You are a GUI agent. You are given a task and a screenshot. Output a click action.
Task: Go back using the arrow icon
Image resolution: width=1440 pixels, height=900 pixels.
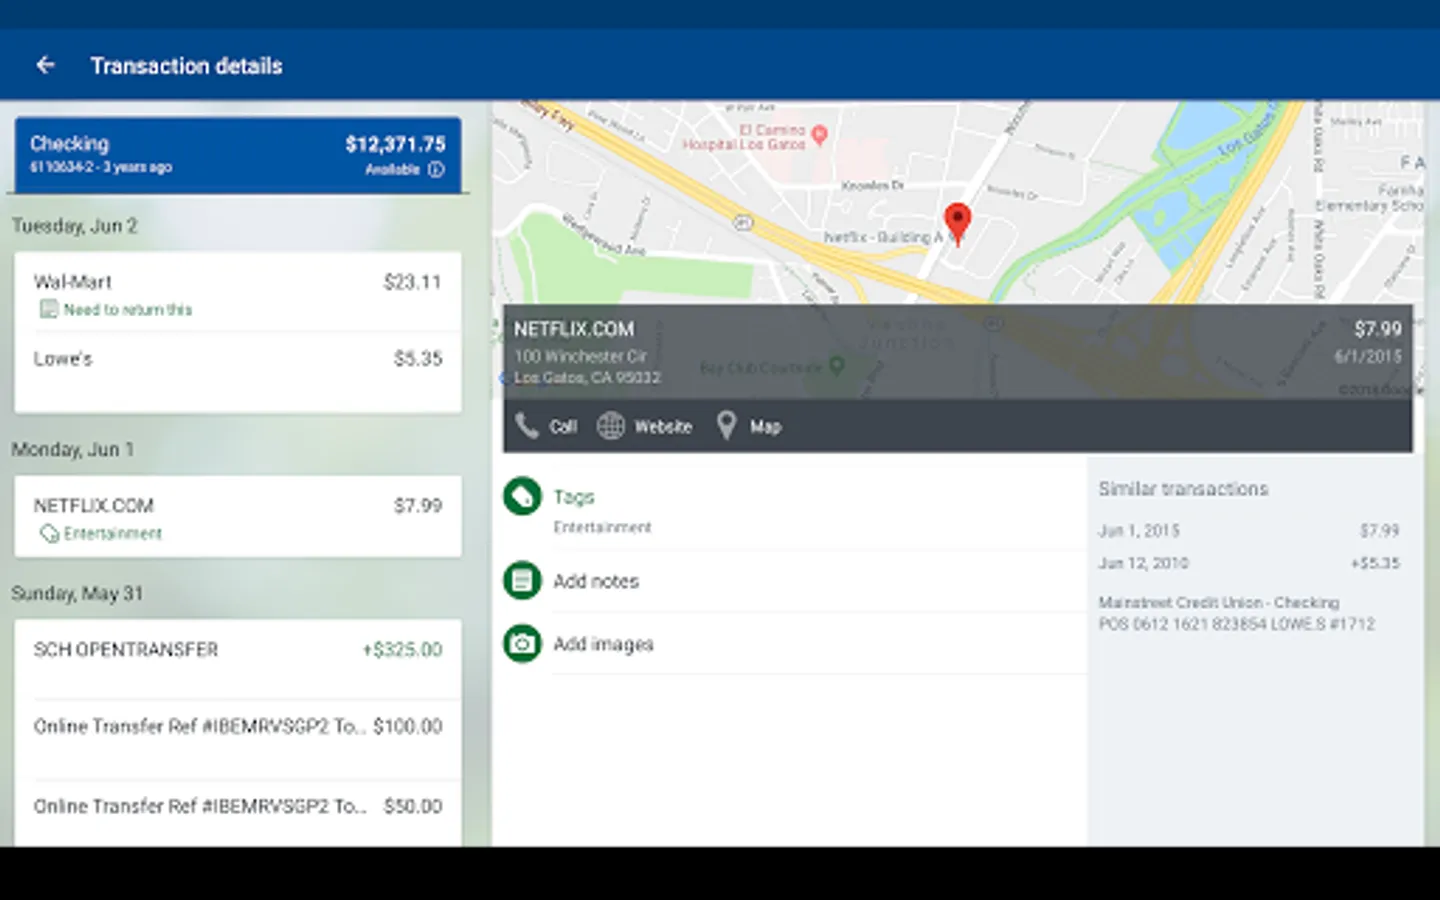(x=45, y=65)
